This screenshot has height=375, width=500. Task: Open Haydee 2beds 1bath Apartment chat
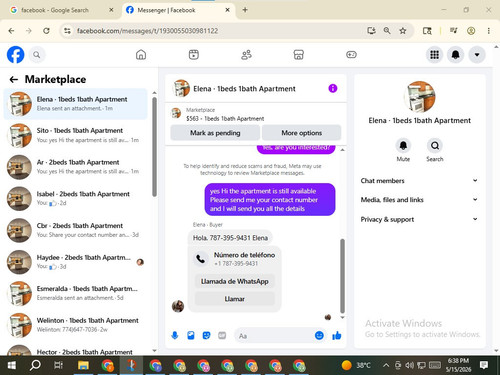click(x=76, y=262)
